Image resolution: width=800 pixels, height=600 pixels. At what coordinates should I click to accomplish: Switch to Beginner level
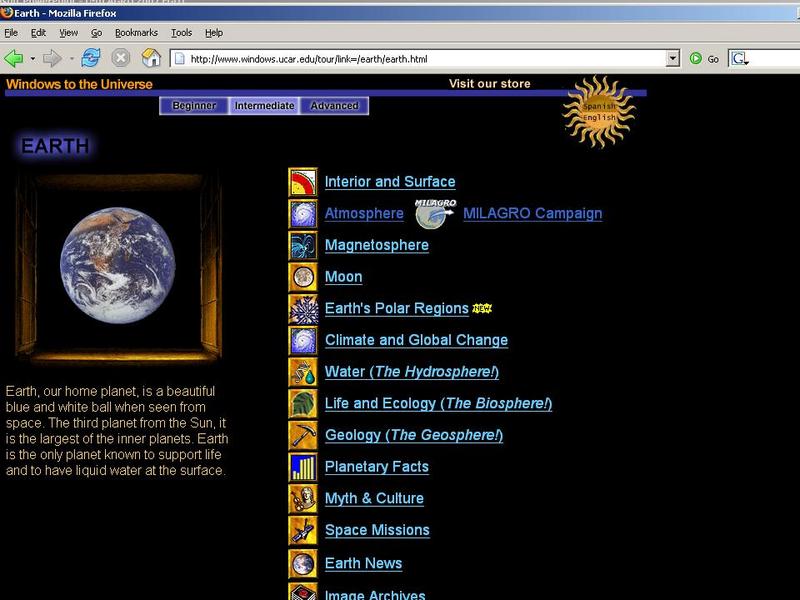click(x=194, y=106)
